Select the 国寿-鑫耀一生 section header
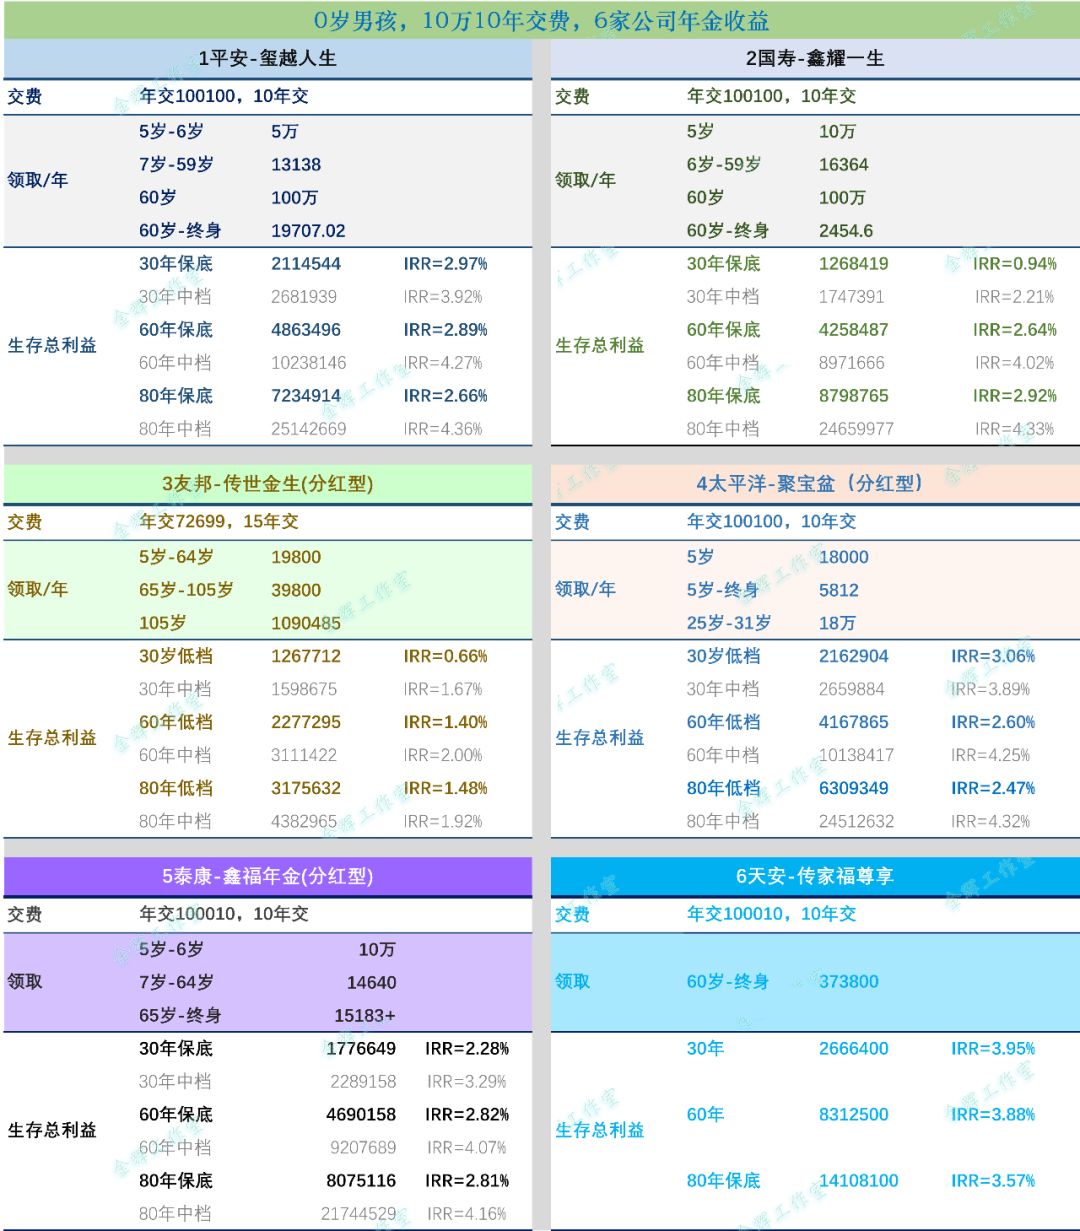This screenshot has height=1231, width=1080. point(815,58)
